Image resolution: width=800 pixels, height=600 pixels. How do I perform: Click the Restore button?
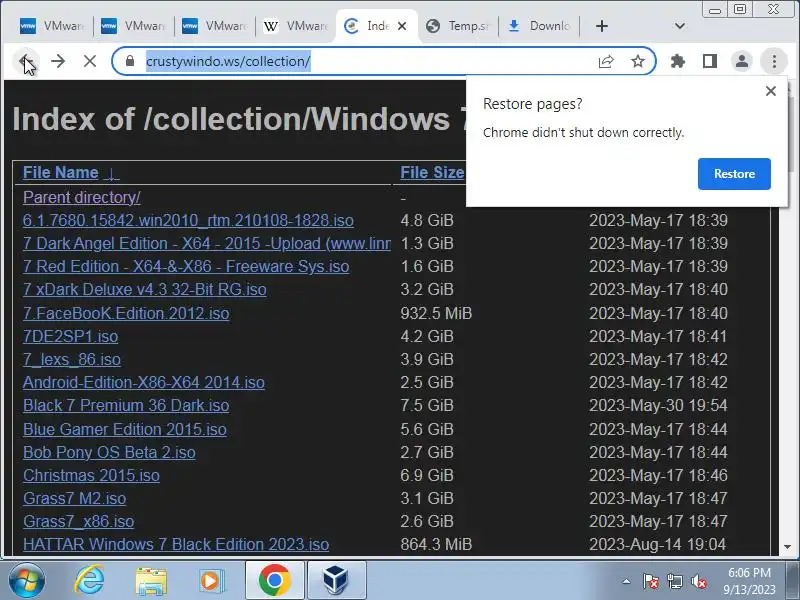click(734, 173)
